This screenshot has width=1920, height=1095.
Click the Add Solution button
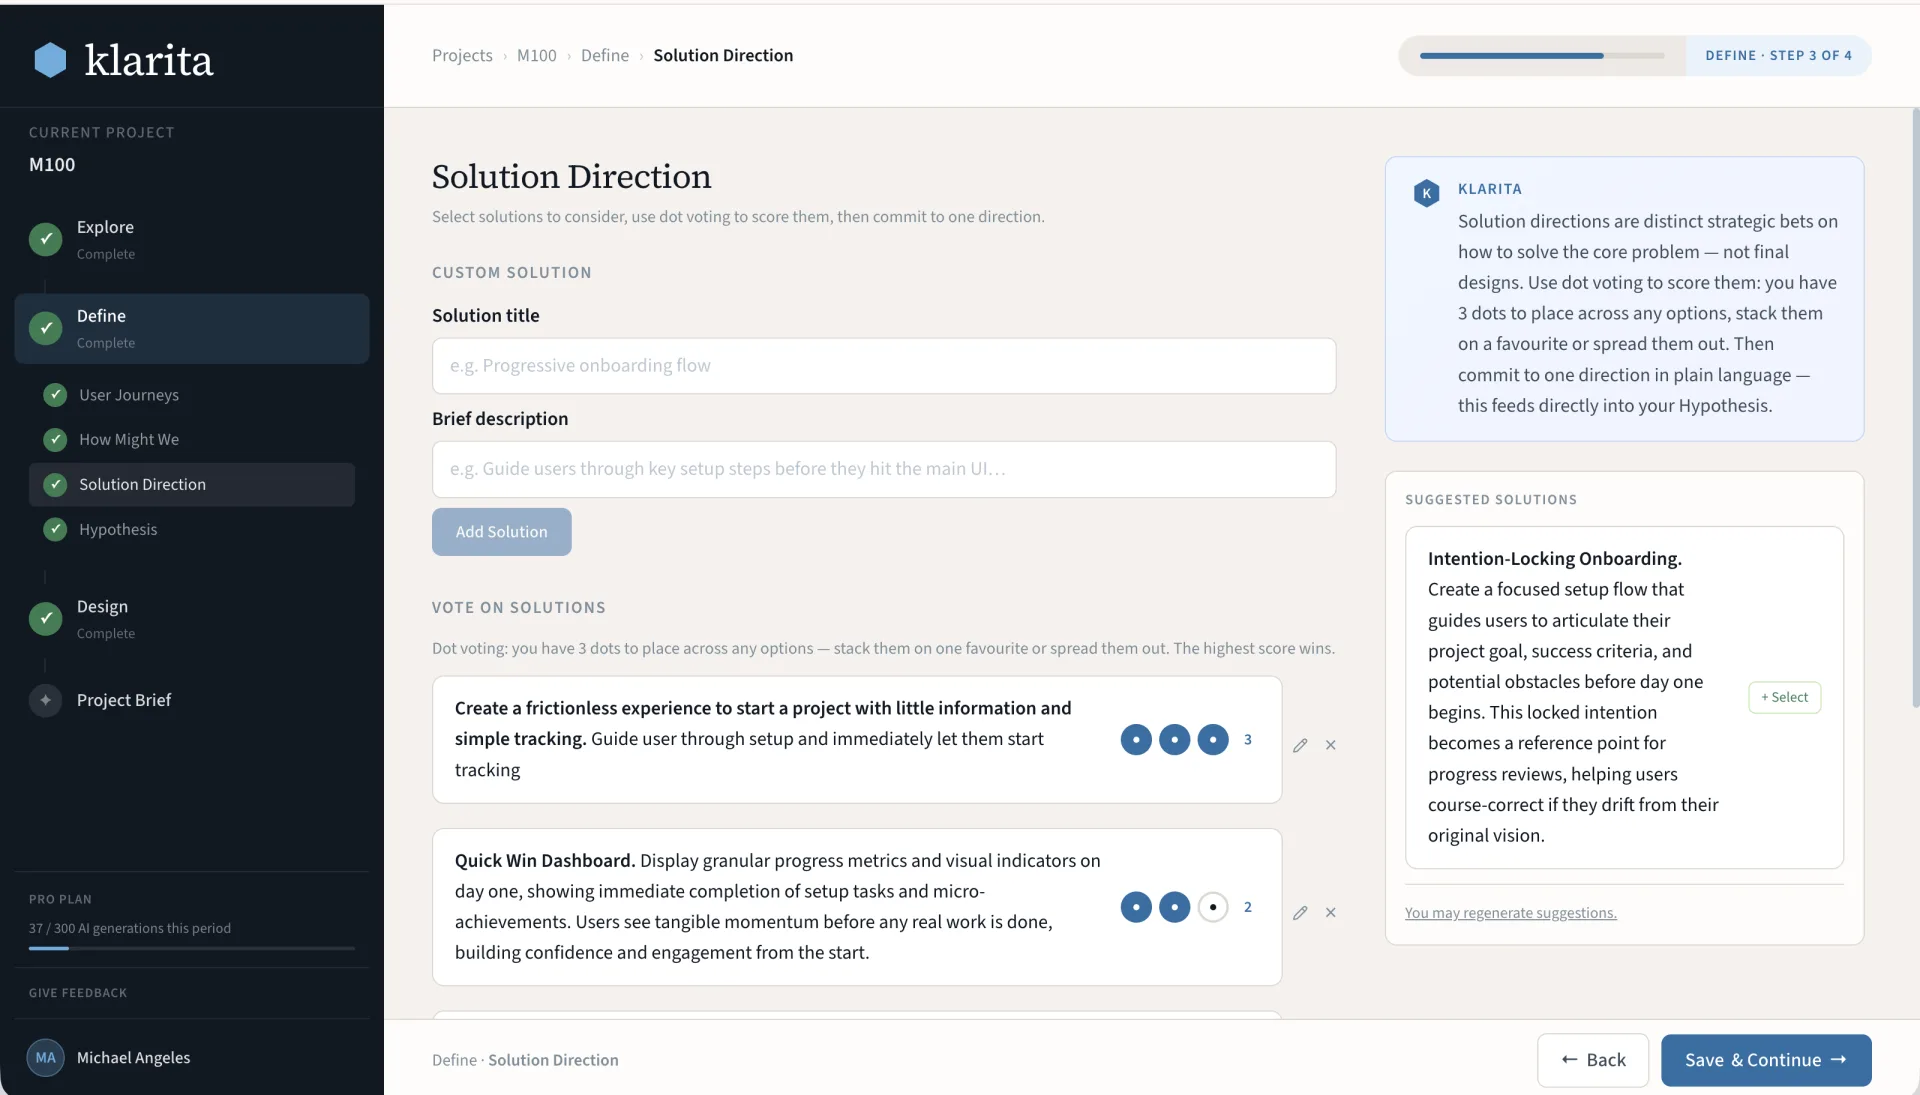pos(502,532)
